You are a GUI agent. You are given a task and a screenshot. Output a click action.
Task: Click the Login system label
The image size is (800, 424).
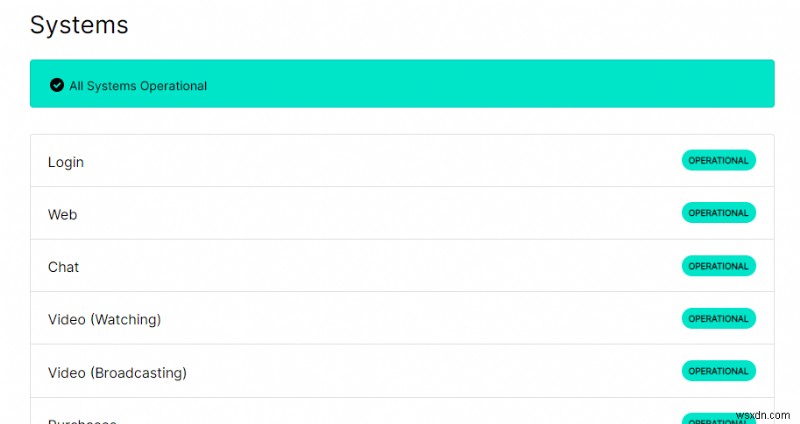(x=66, y=162)
